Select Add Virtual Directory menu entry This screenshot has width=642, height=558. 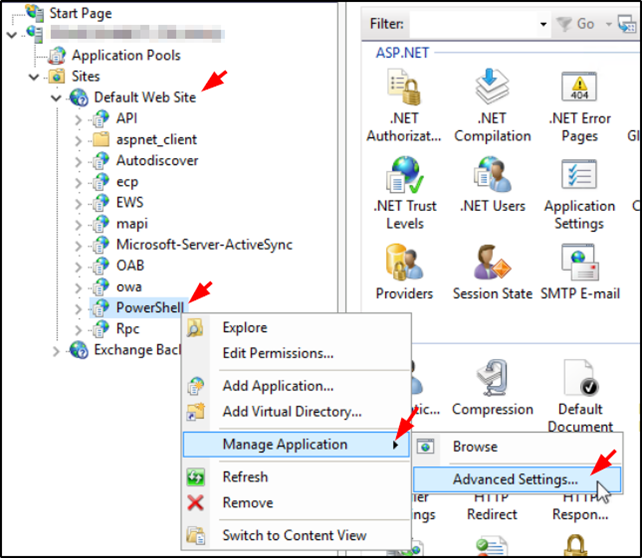pyautogui.click(x=291, y=411)
